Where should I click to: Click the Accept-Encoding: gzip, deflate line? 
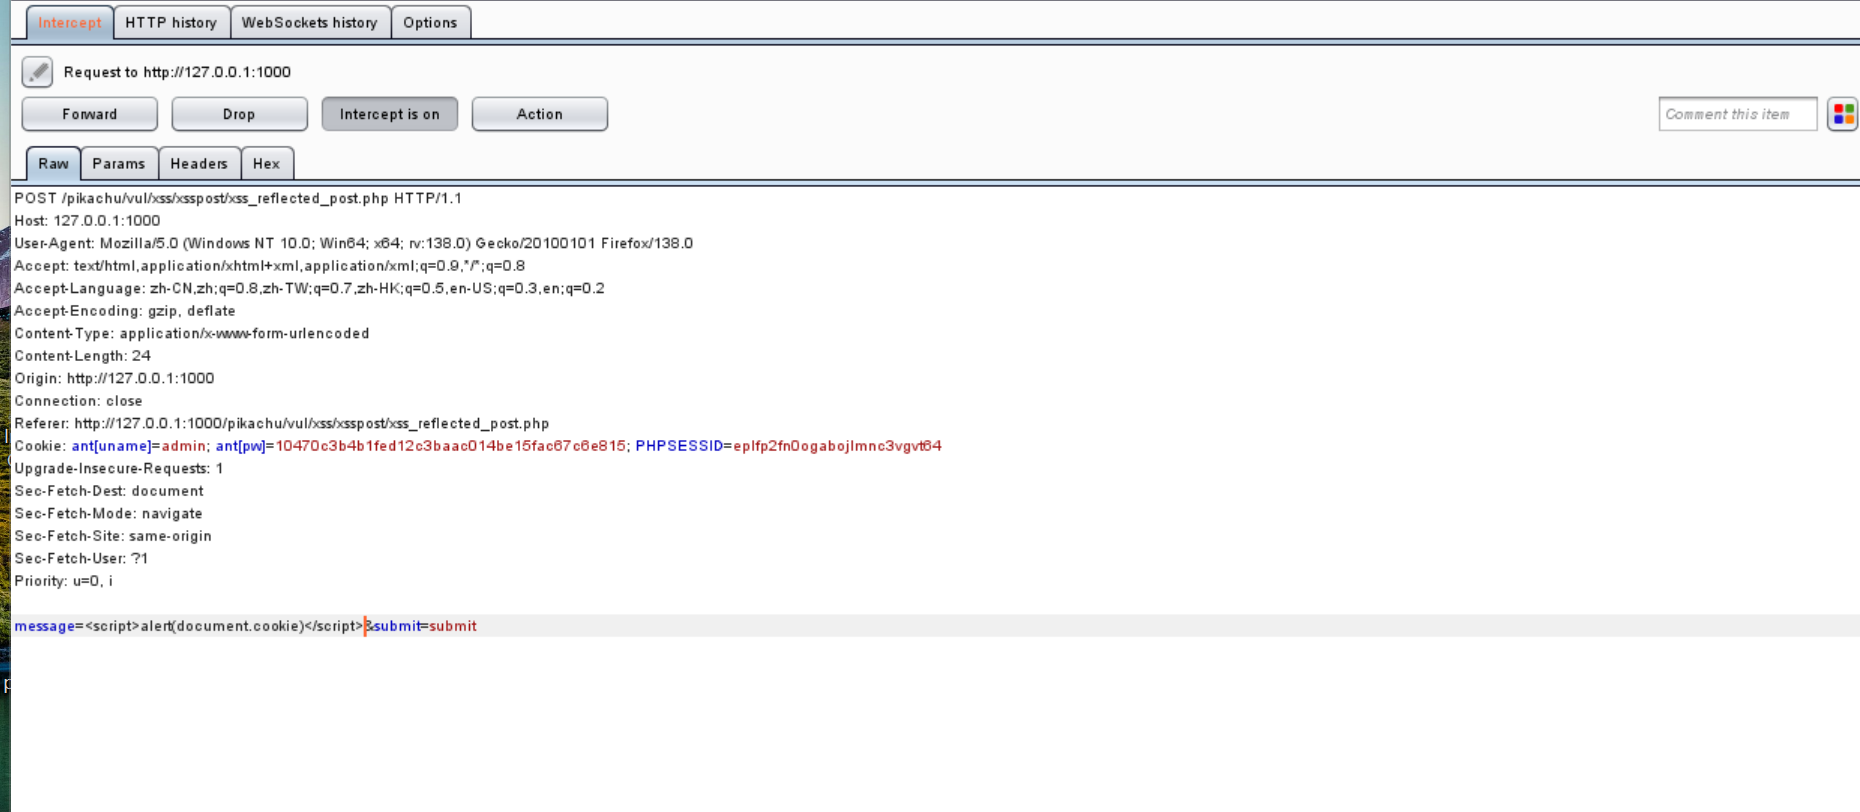(125, 311)
